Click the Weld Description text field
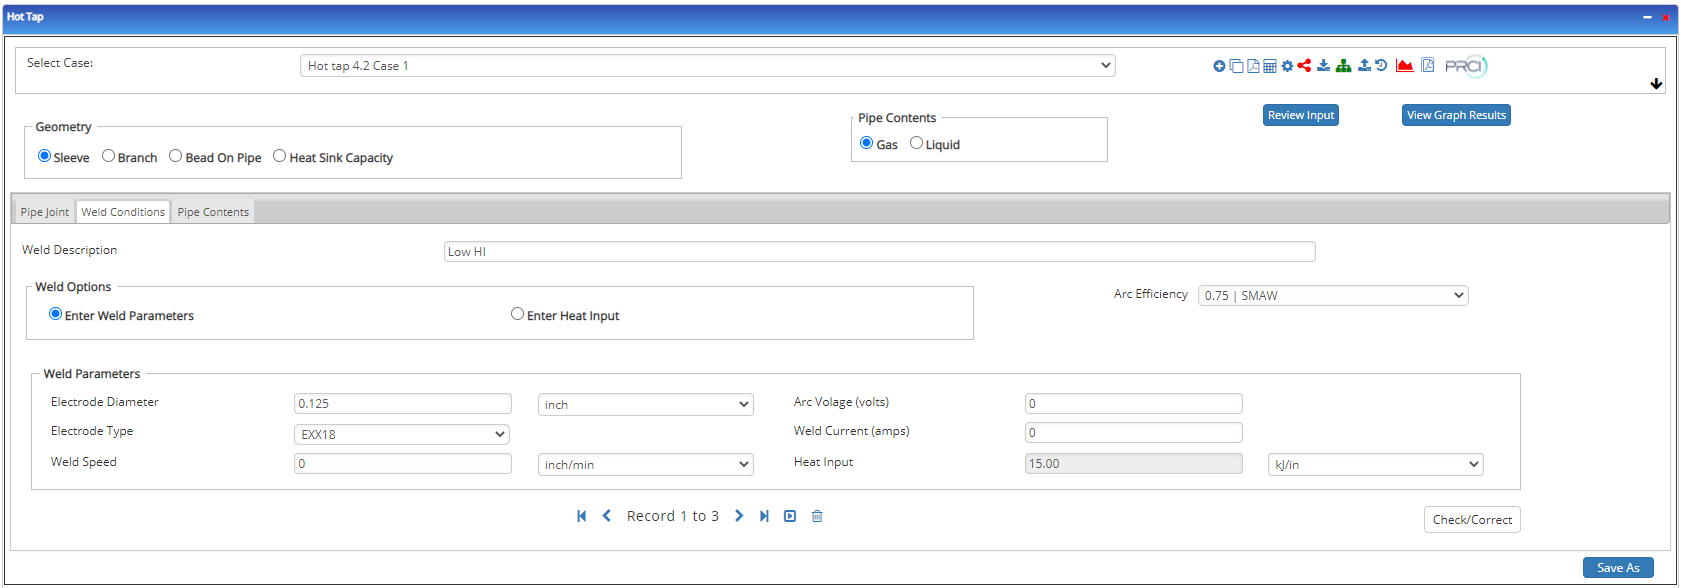 pyautogui.click(x=879, y=252)
